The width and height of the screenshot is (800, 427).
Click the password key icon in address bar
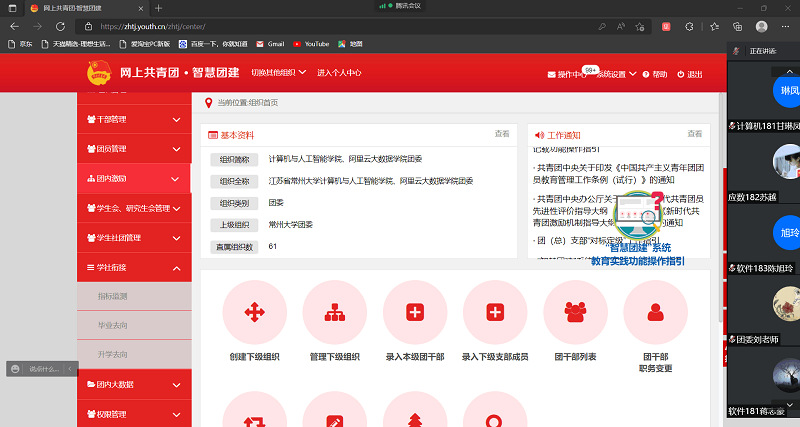point(602,27)
